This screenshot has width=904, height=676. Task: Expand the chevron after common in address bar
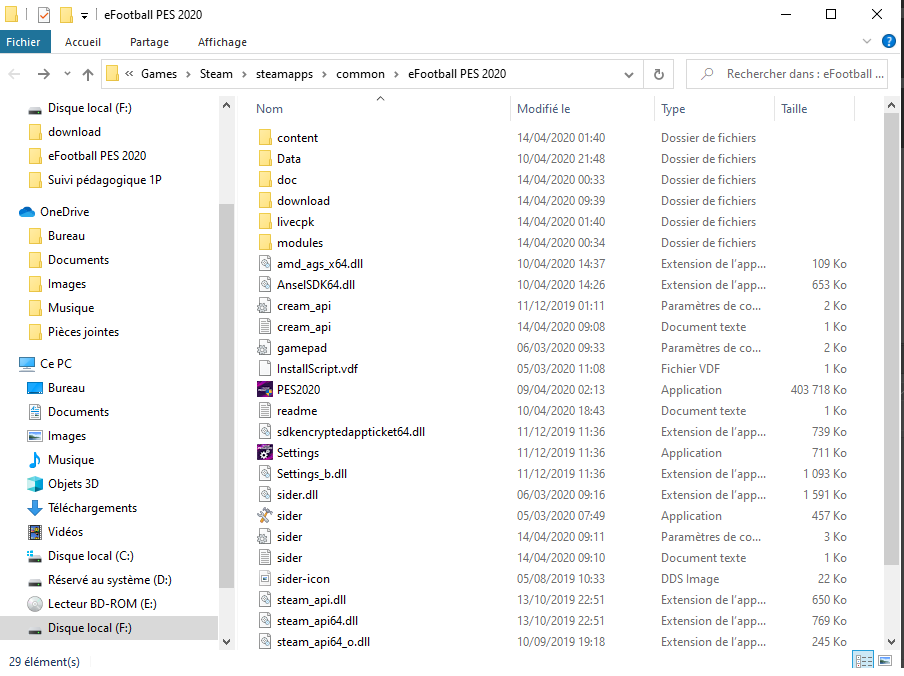(397, 74)
